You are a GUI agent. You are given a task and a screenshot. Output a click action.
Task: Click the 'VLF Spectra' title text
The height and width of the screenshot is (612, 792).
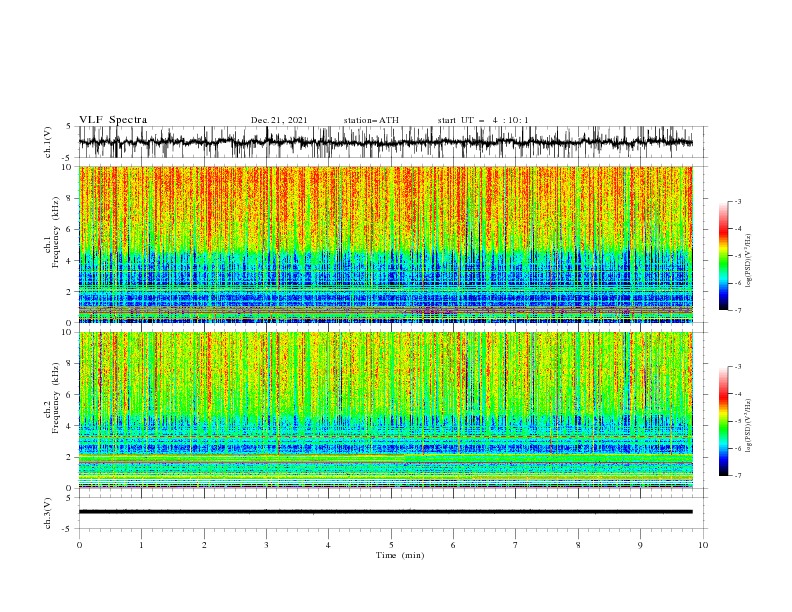tap(113, 120)
